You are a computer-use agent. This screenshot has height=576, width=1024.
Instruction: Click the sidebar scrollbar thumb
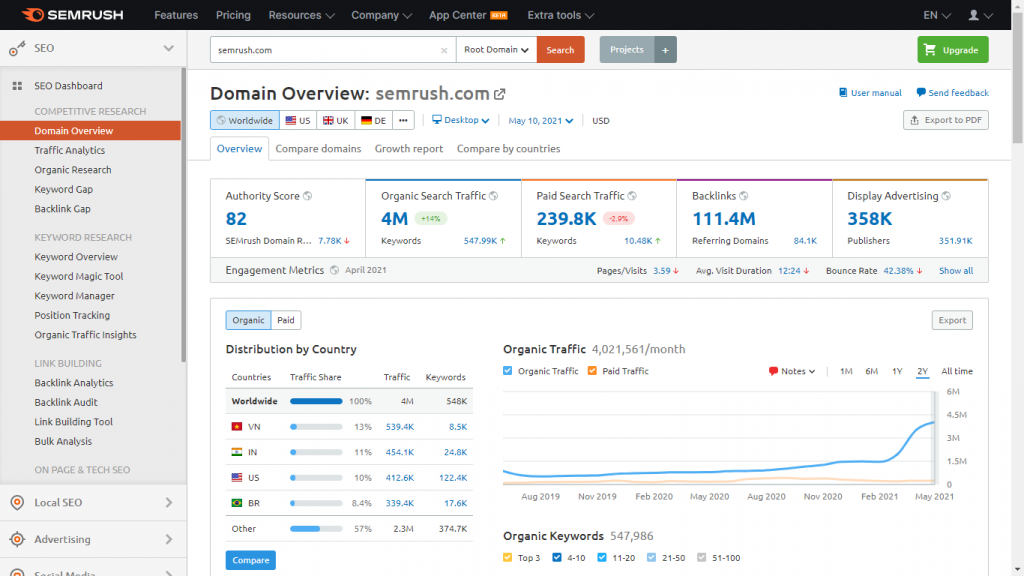point(184,216)
